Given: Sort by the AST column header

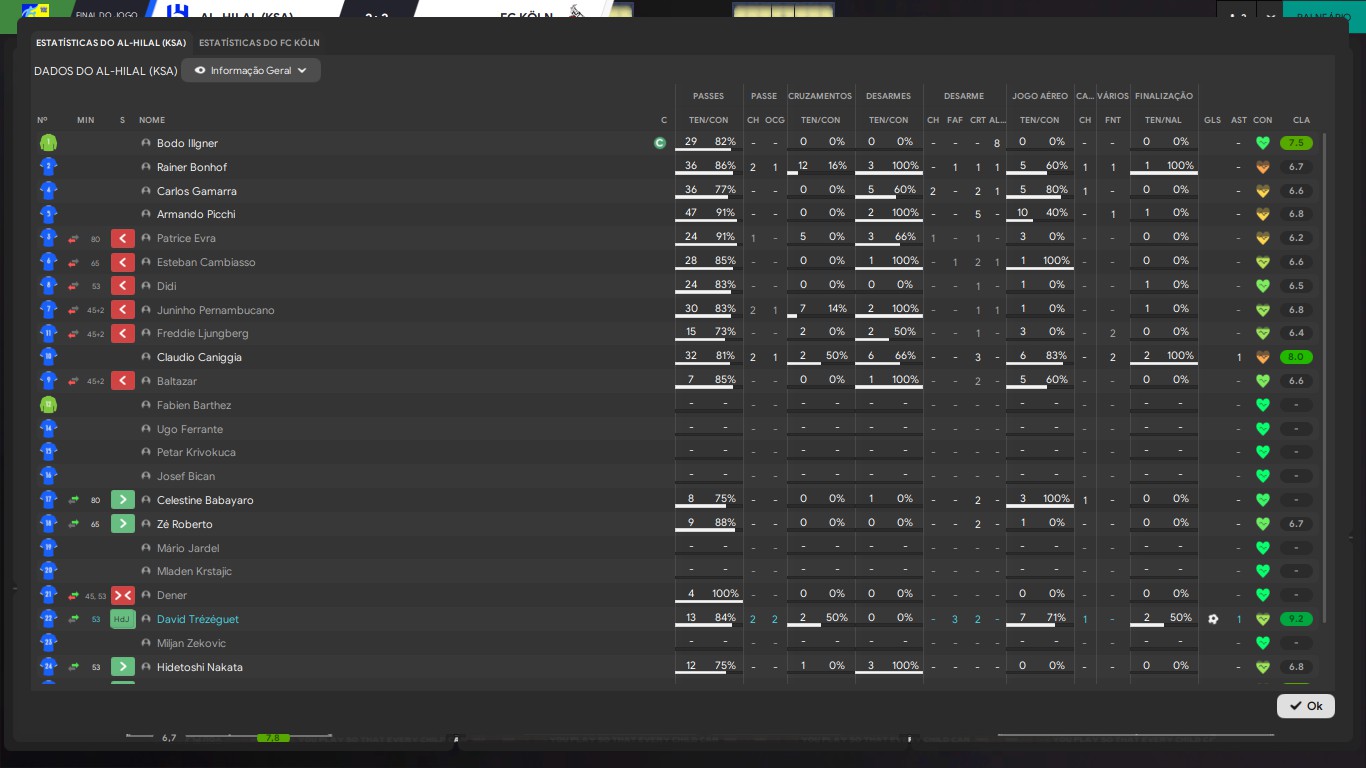Looking at the screenshot, I should pyautogui.click(x=1239, y=120).
